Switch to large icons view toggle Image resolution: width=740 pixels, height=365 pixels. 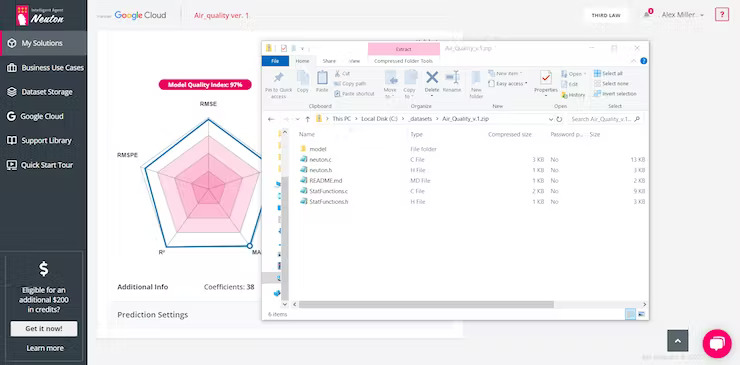point(641,314)
